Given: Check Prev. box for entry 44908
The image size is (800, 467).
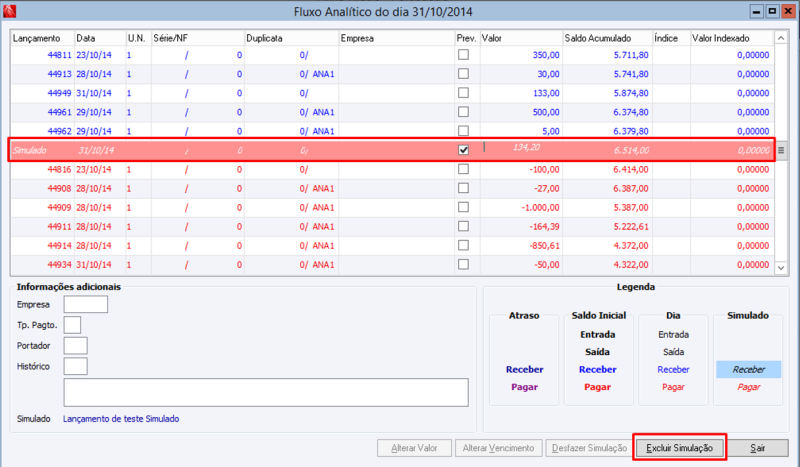Looking at the screenshot, I should pos(463,188).
